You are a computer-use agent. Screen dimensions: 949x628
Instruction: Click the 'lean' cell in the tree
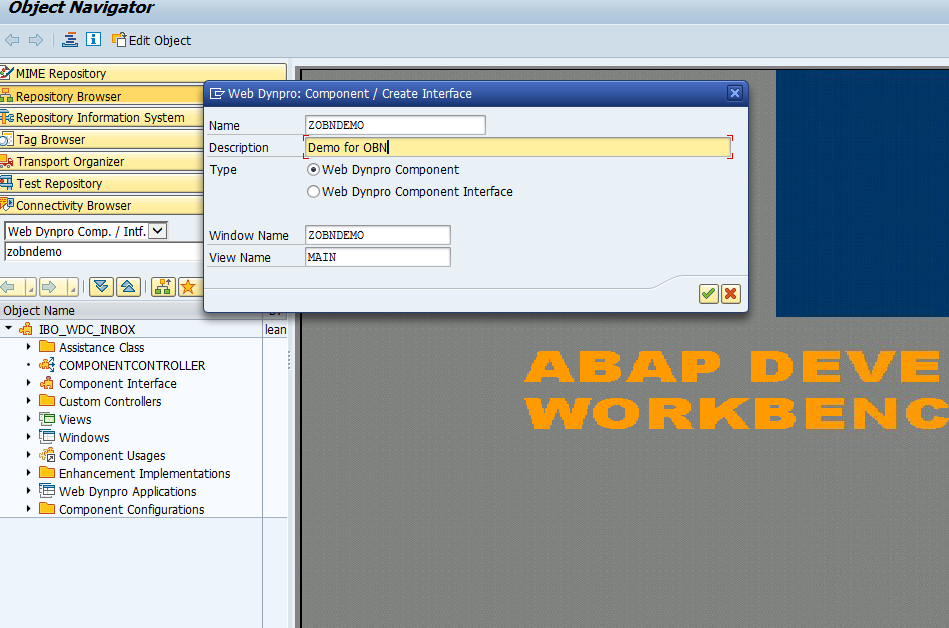[275, 329]
